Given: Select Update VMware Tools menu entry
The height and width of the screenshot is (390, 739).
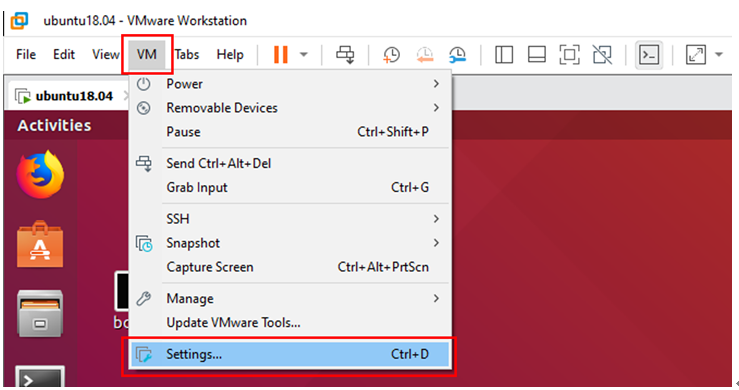Looking at the screenshot, I should pyautogui.click(x=290, y=323).
